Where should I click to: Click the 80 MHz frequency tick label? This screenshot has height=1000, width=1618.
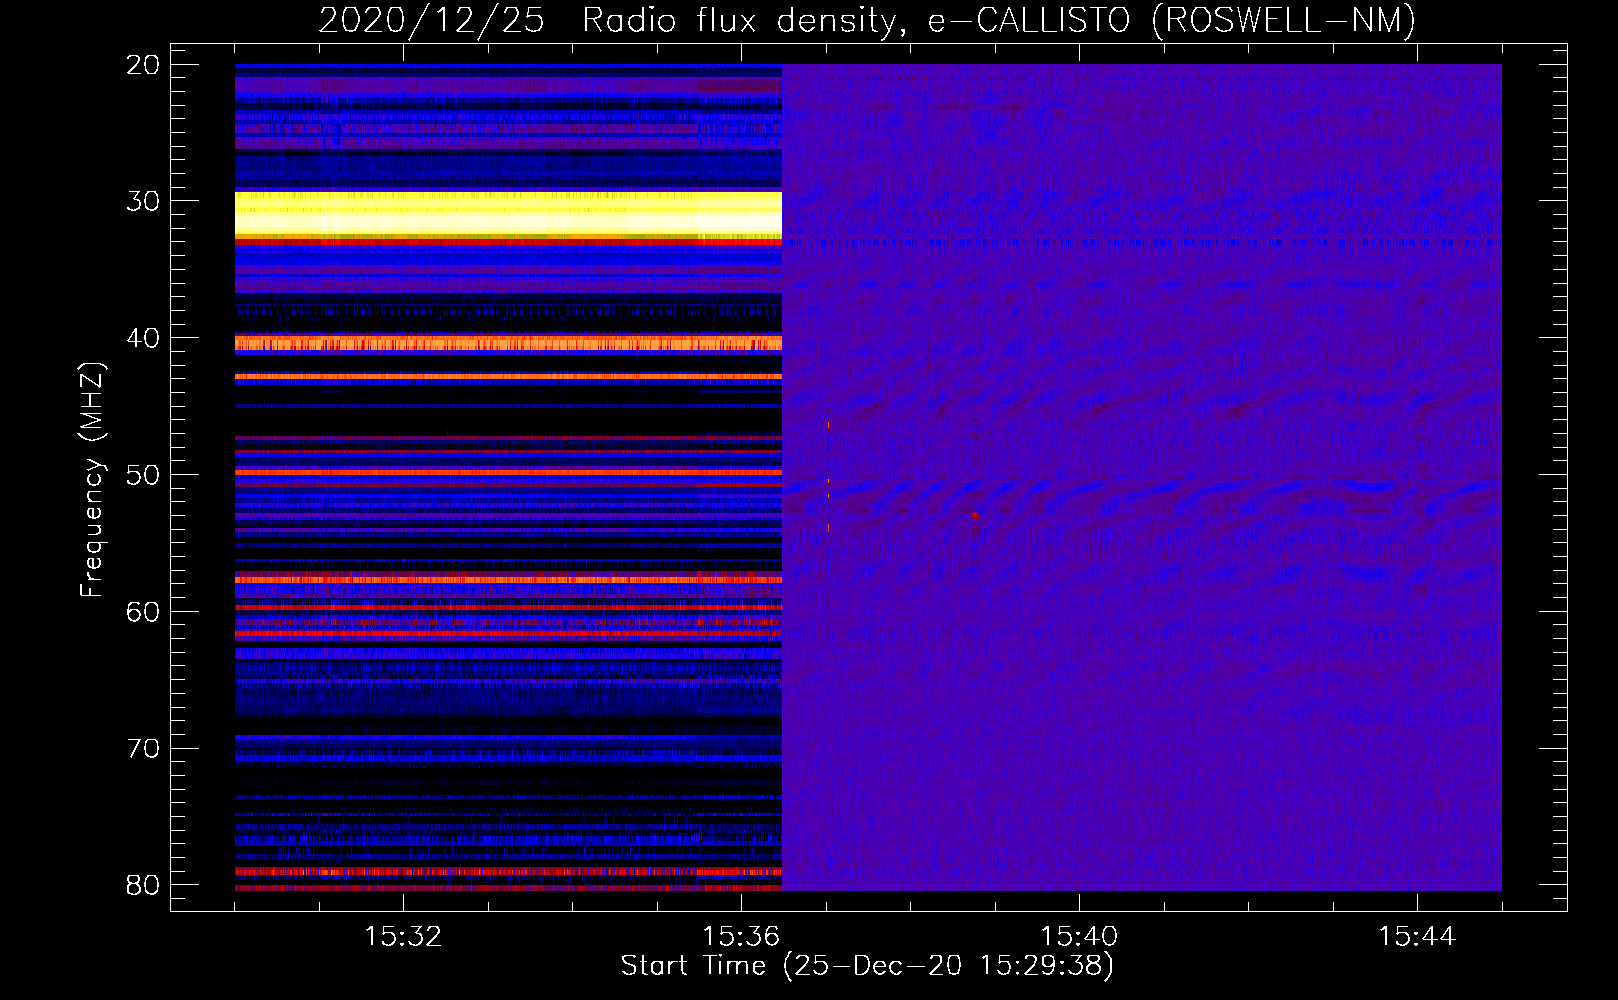pyautogui.click(x=143, y=885)
